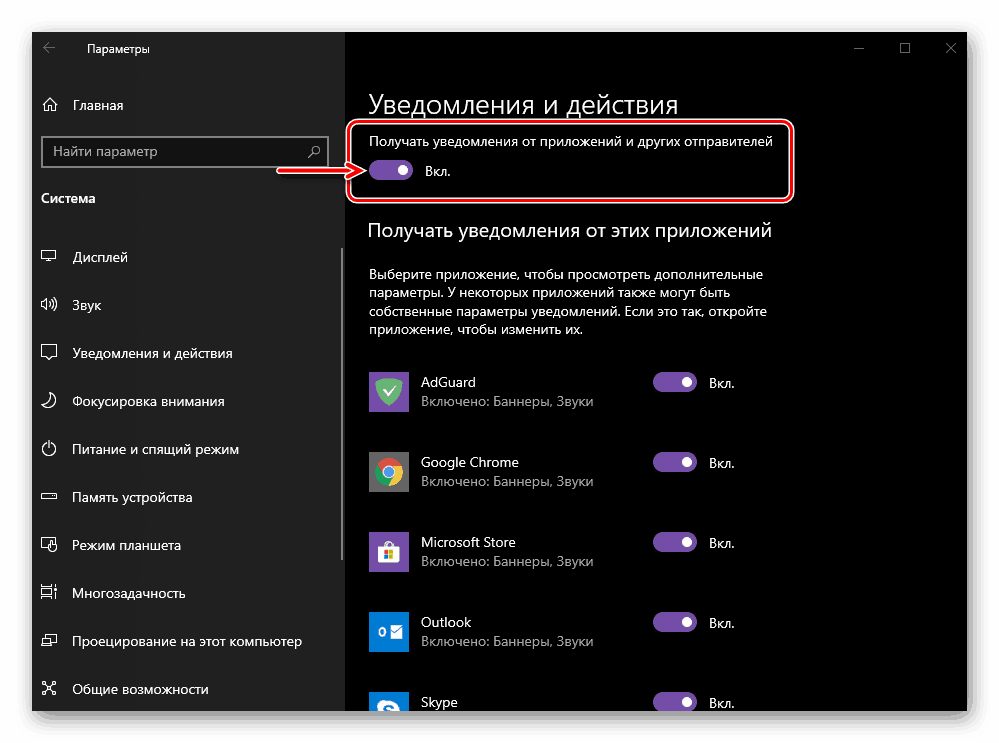The image size is (999, 743).
Task: Click the Power and sleep icon
Action: [49, 449]
